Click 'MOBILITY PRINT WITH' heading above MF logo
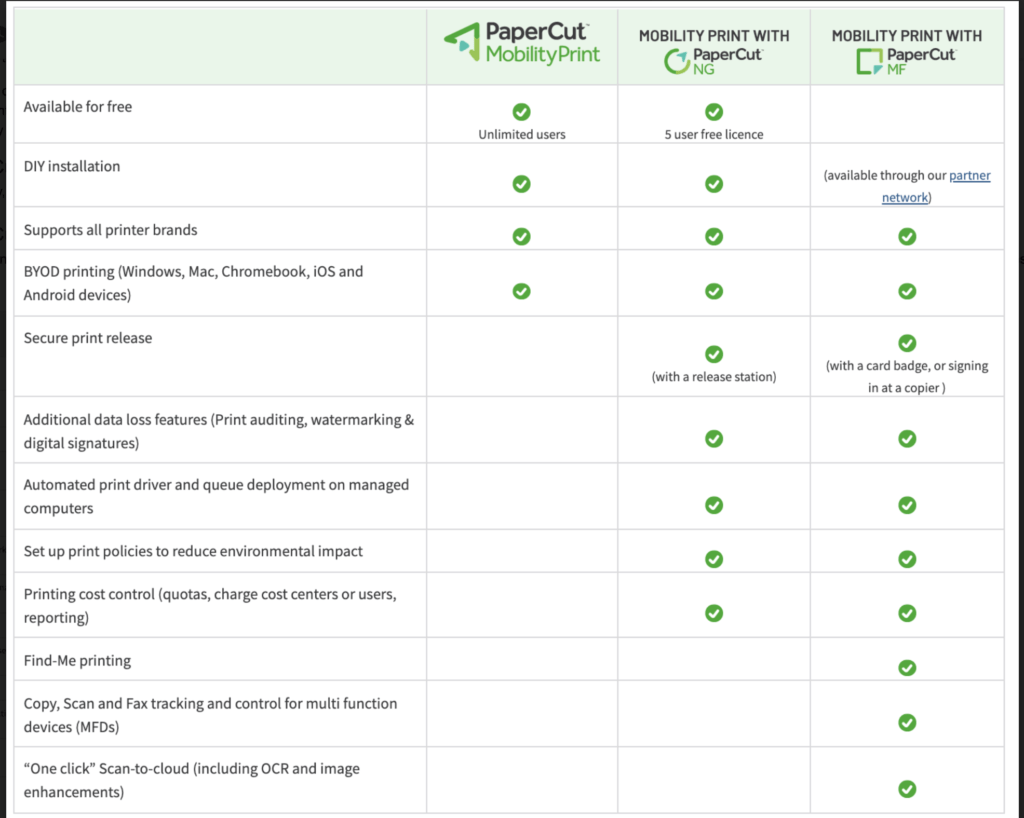 906,36
